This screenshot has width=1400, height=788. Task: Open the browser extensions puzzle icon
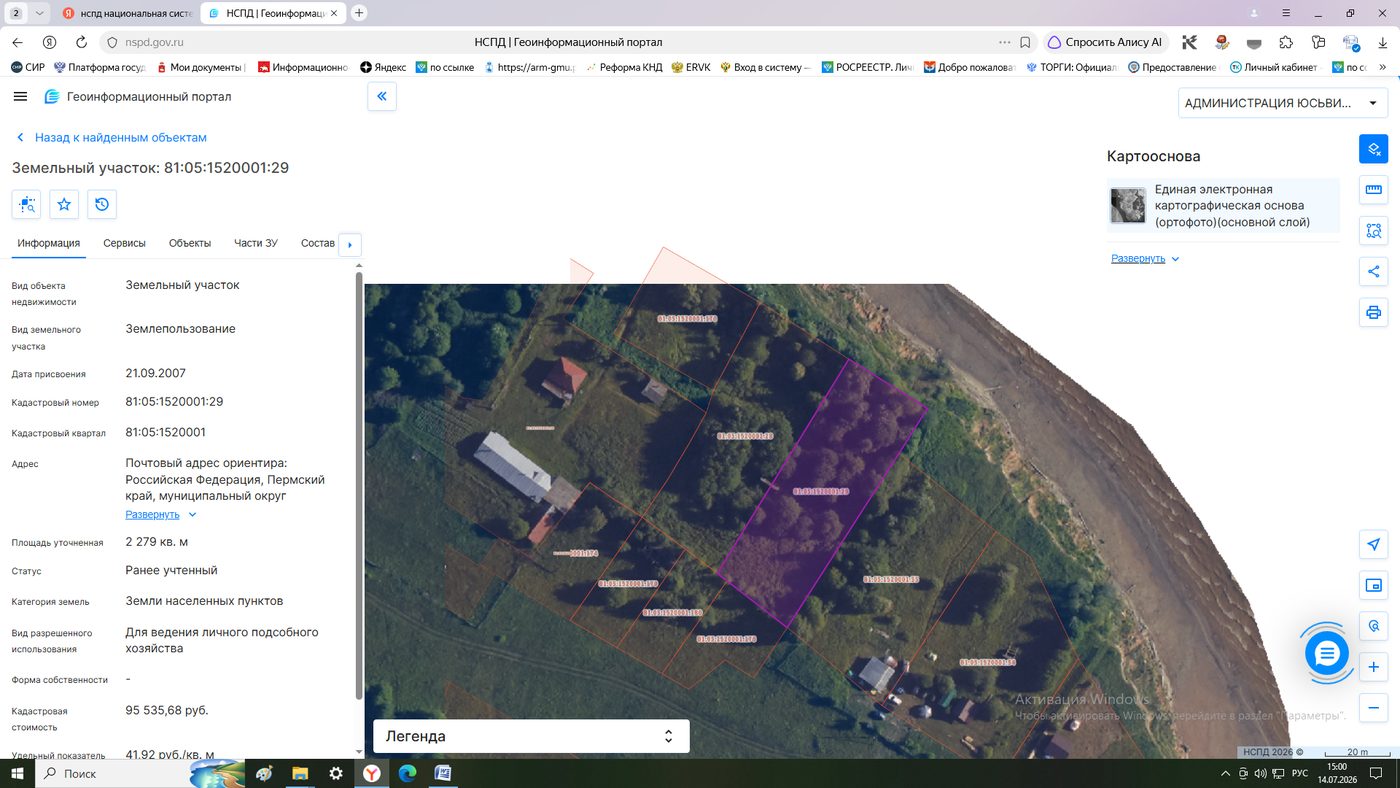tap(1286, 42)
